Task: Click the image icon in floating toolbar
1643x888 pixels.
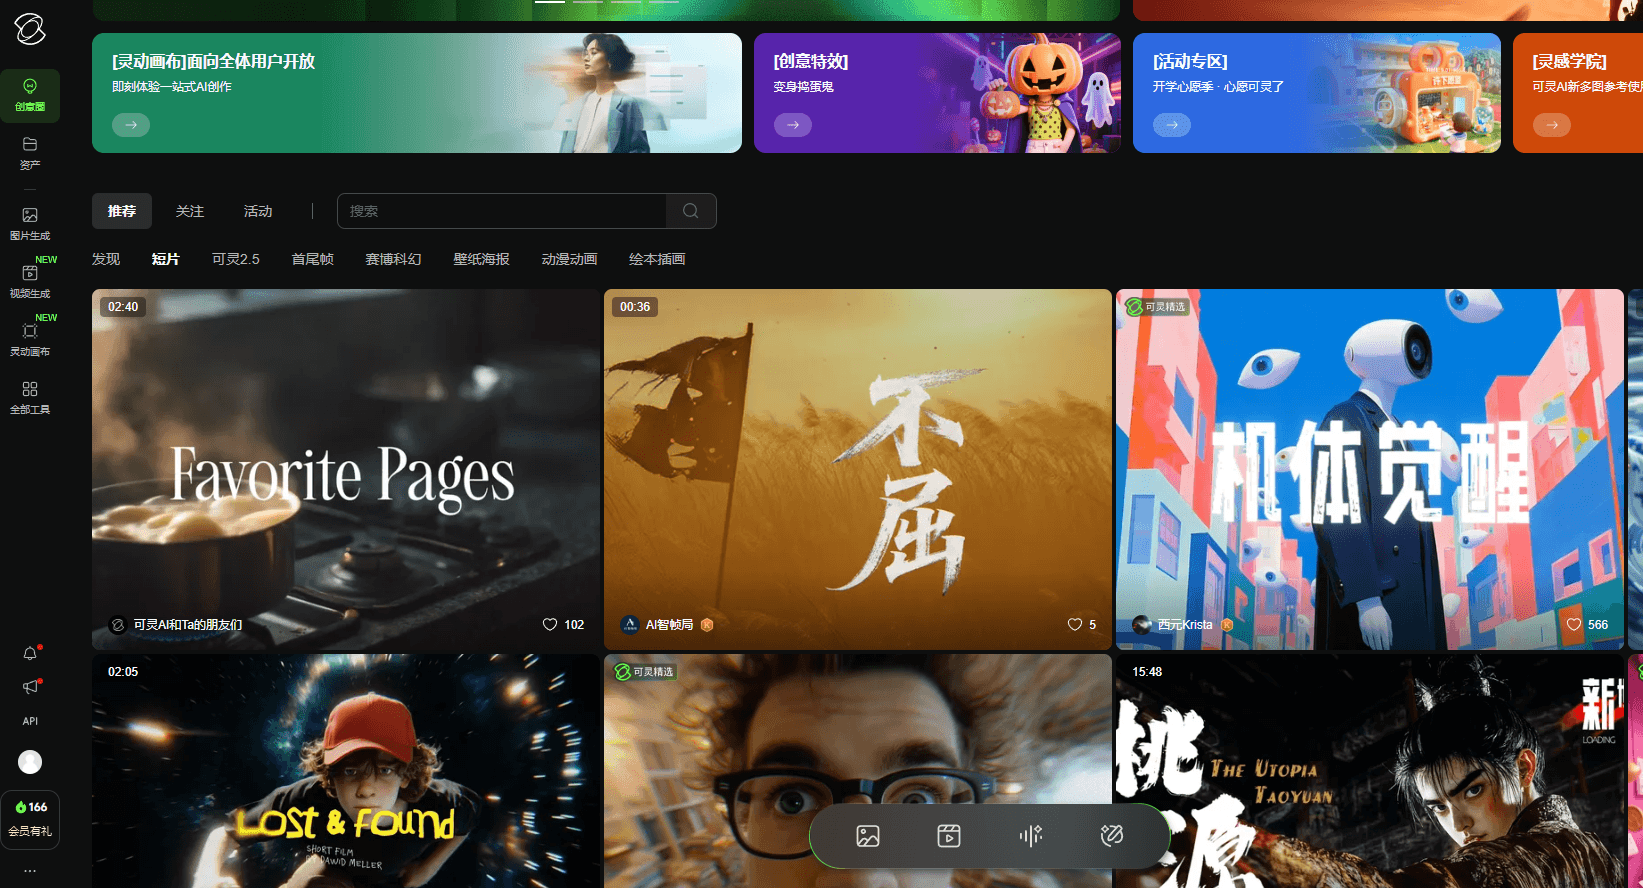Action: coord(868,836)
